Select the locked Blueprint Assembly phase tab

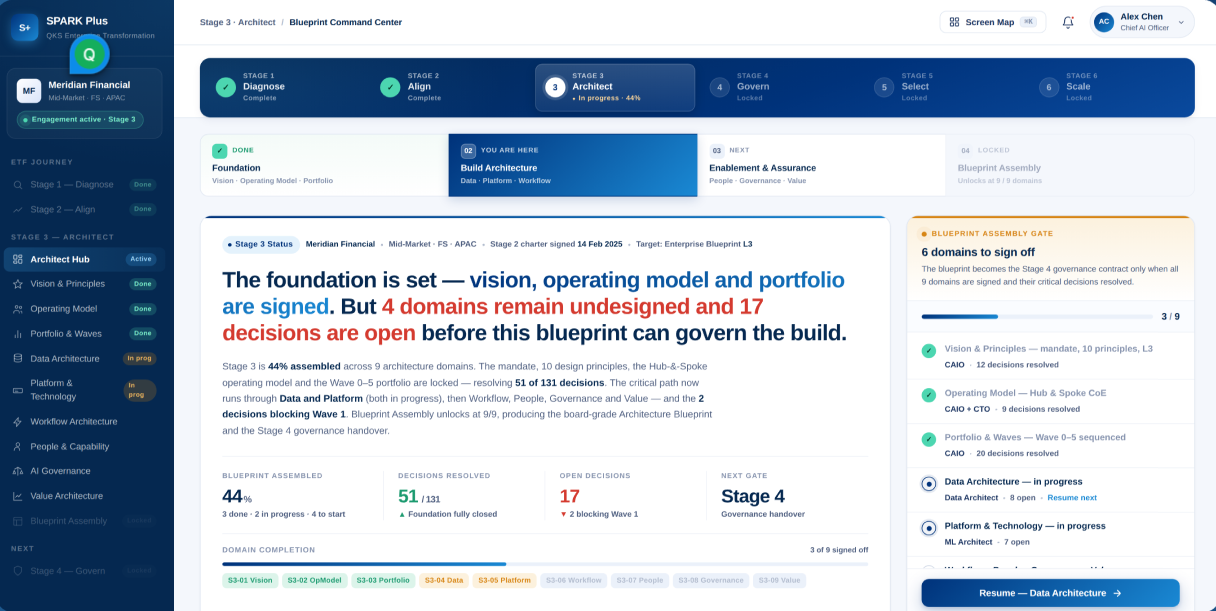click(1070, 165)
